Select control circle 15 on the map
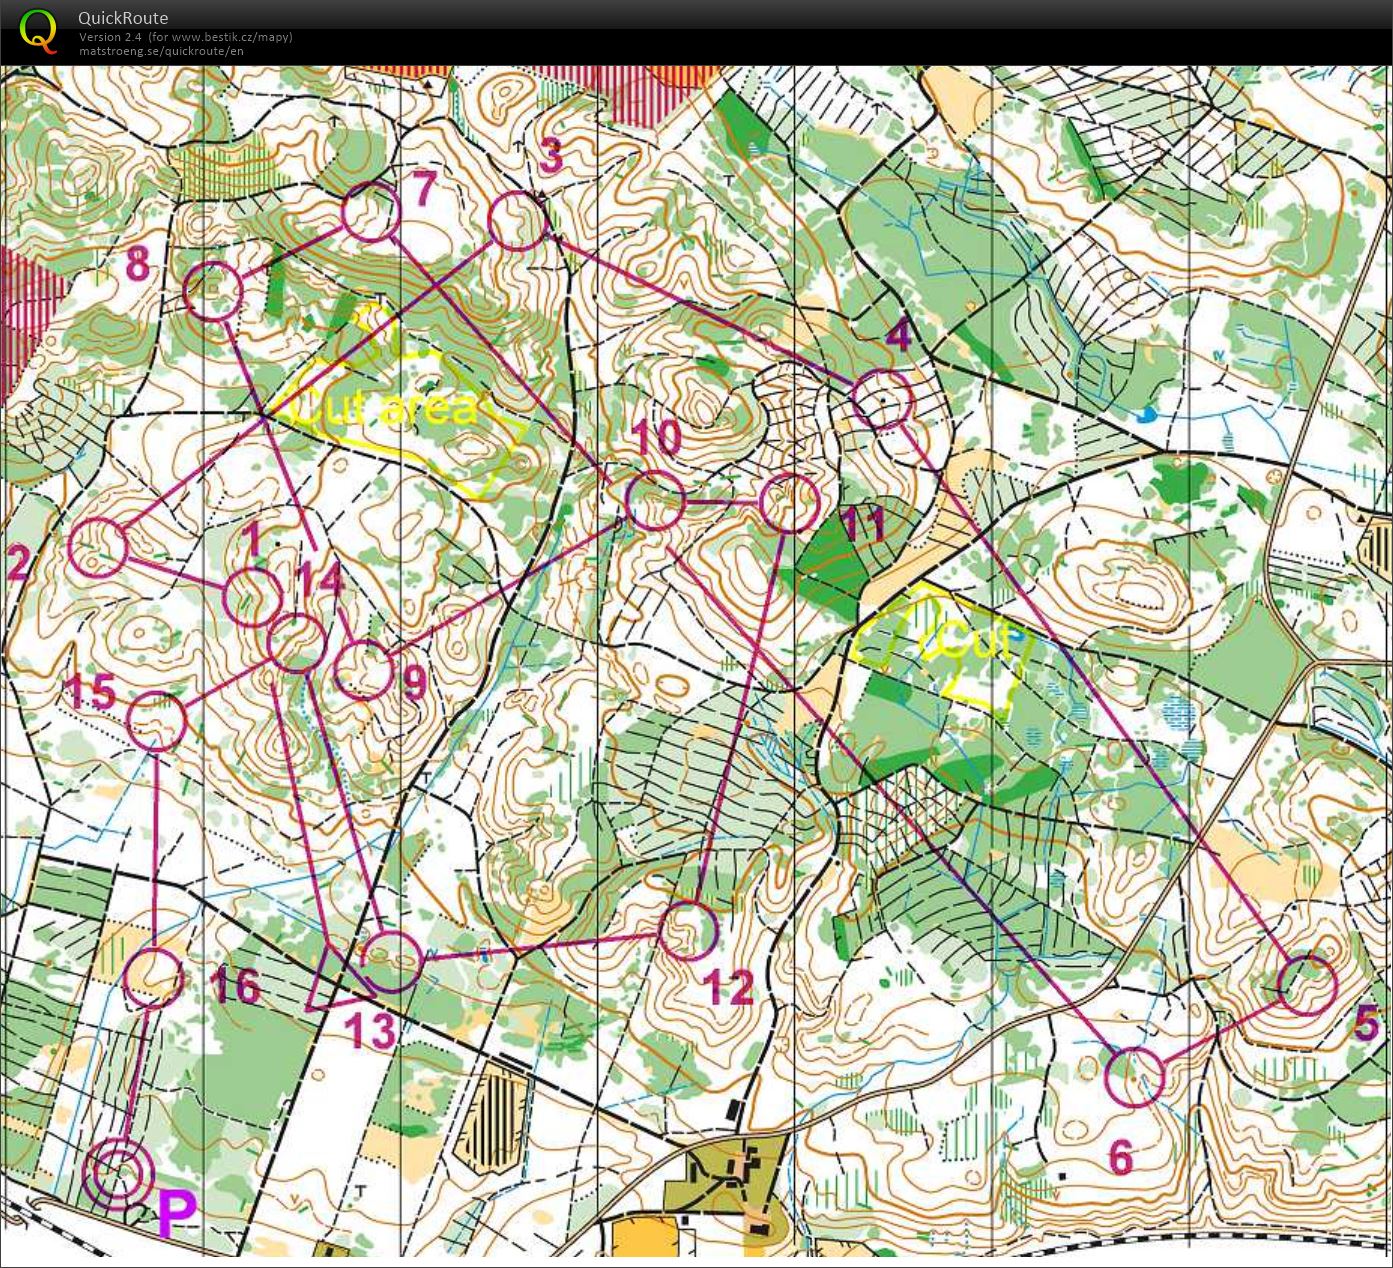Screen dimensions: 1393x1268 click(157, 721)
